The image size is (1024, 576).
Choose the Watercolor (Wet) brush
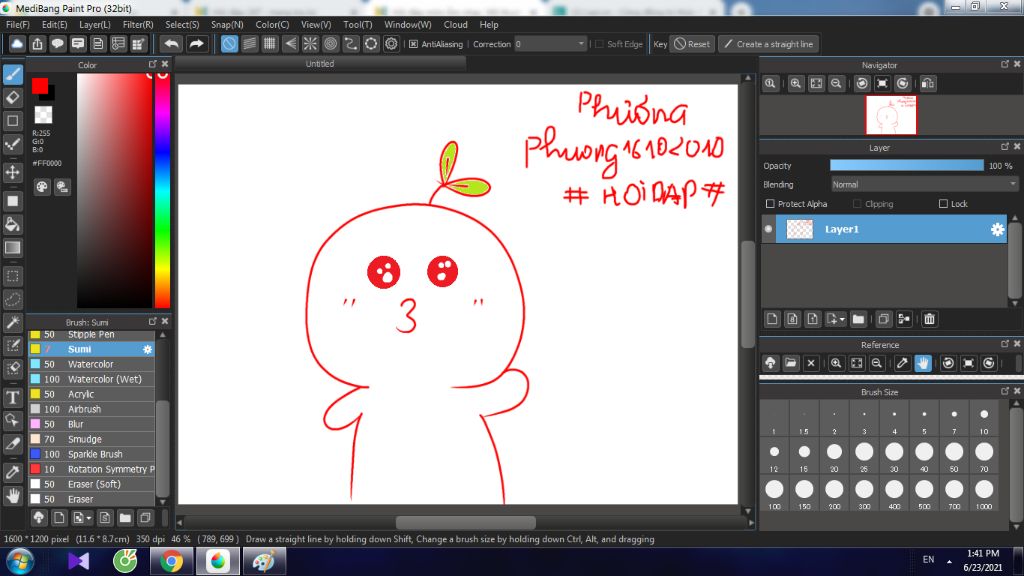coord(91,379)
